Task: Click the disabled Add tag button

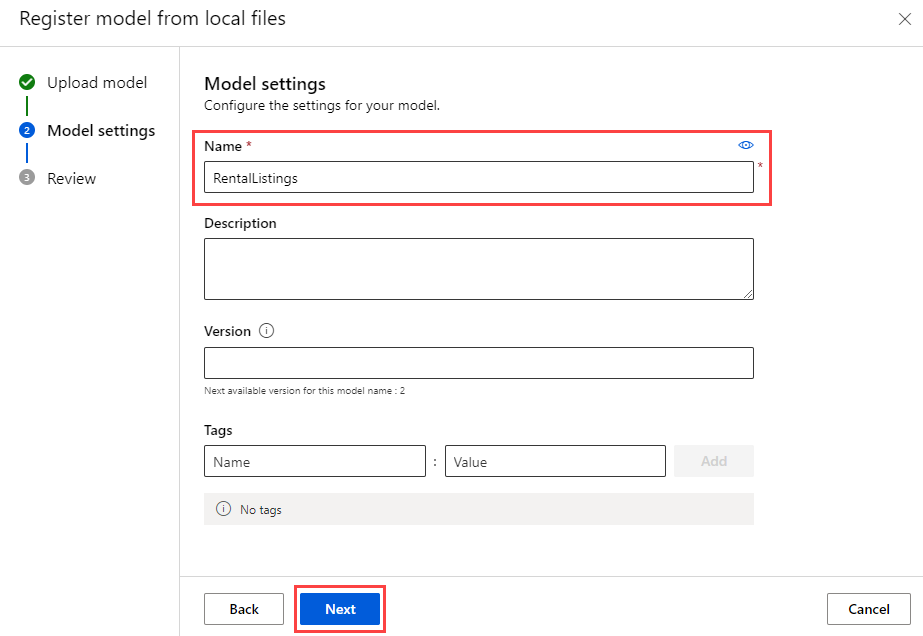Action: tap(713, 460)
